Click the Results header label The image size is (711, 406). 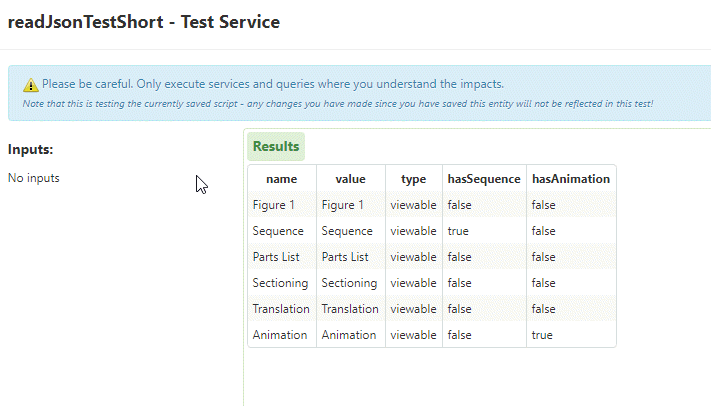pos(276,146)
